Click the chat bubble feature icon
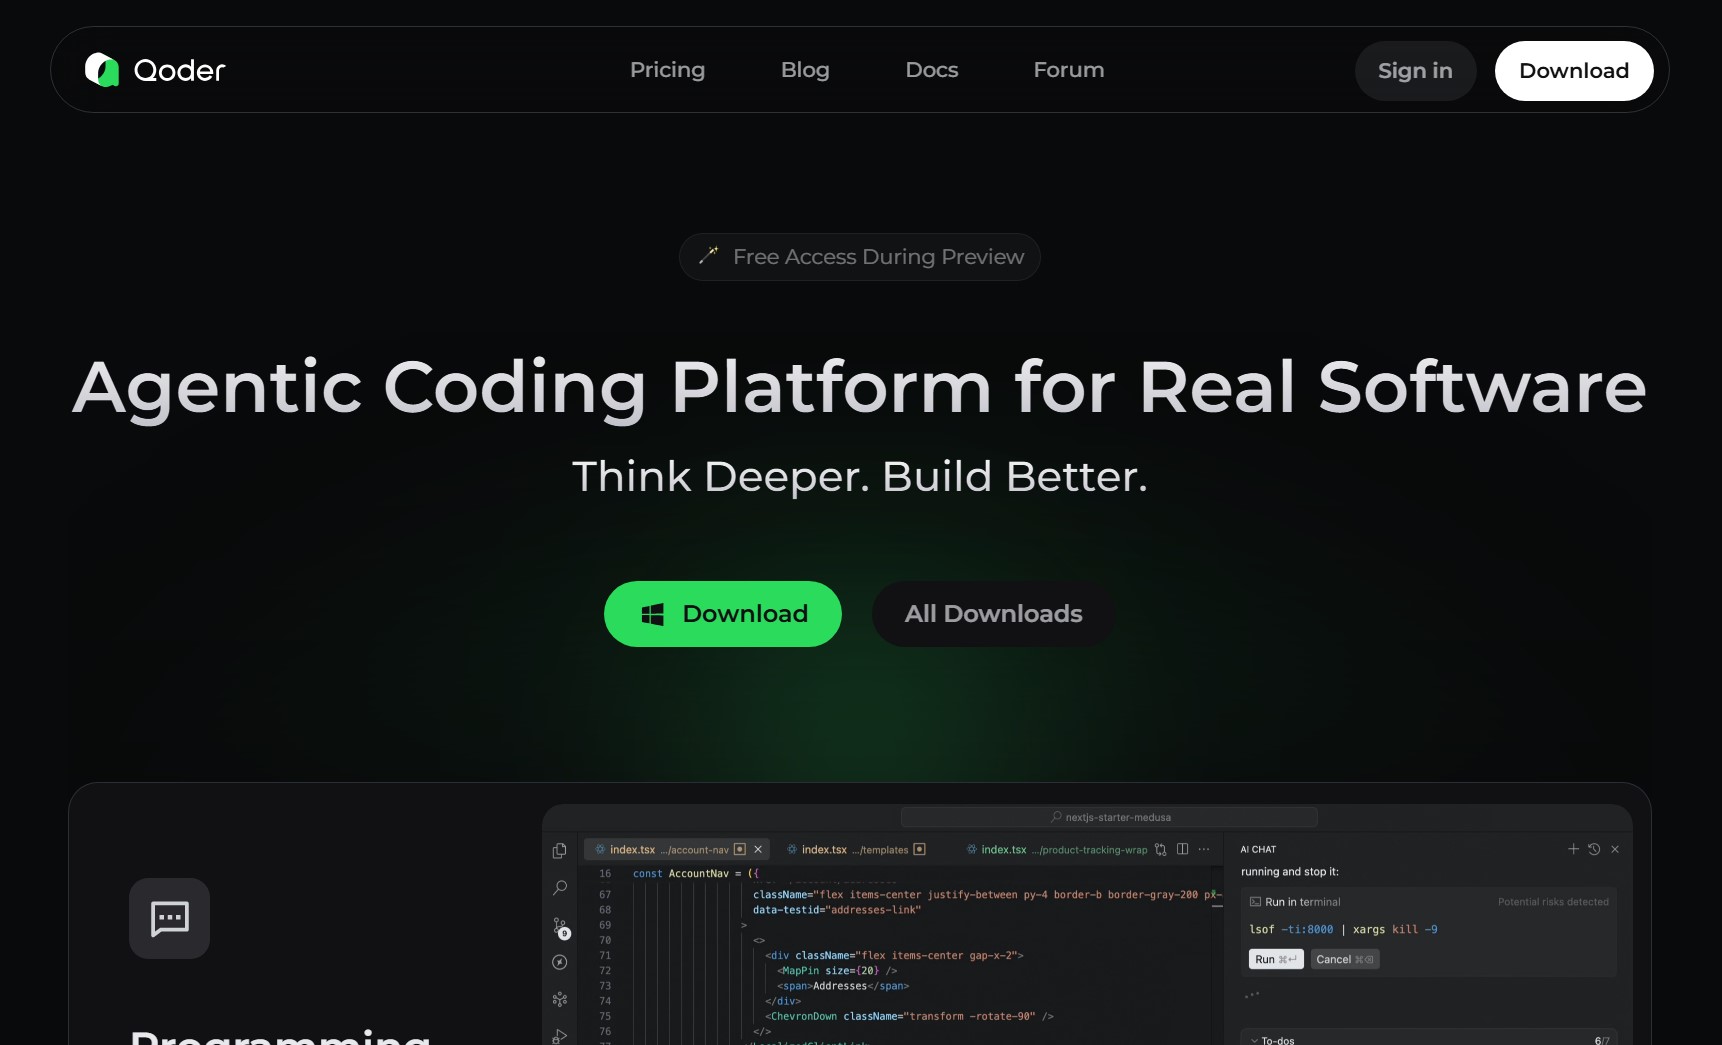The width and height of the screenshot is (1722, 1045). pyautogui.click(x=170, y=918)
